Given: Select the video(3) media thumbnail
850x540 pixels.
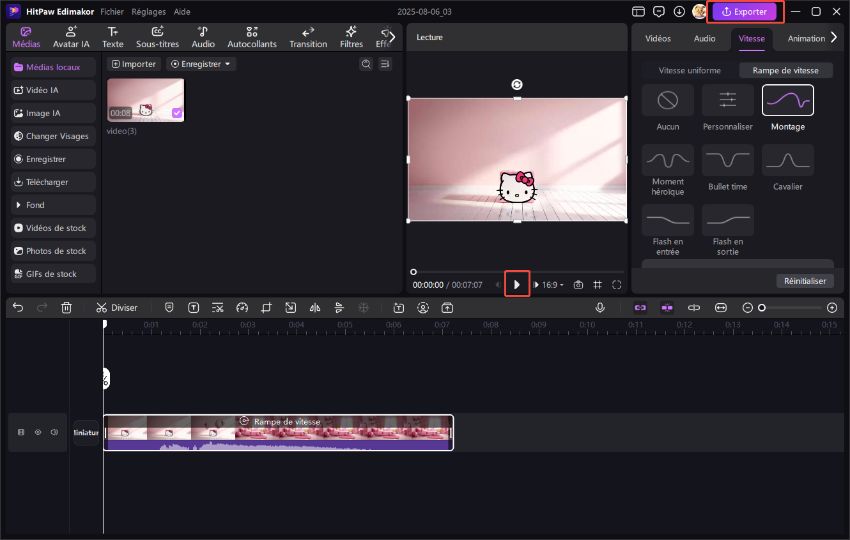Looking at the screenshot, I should pos(145,100).
